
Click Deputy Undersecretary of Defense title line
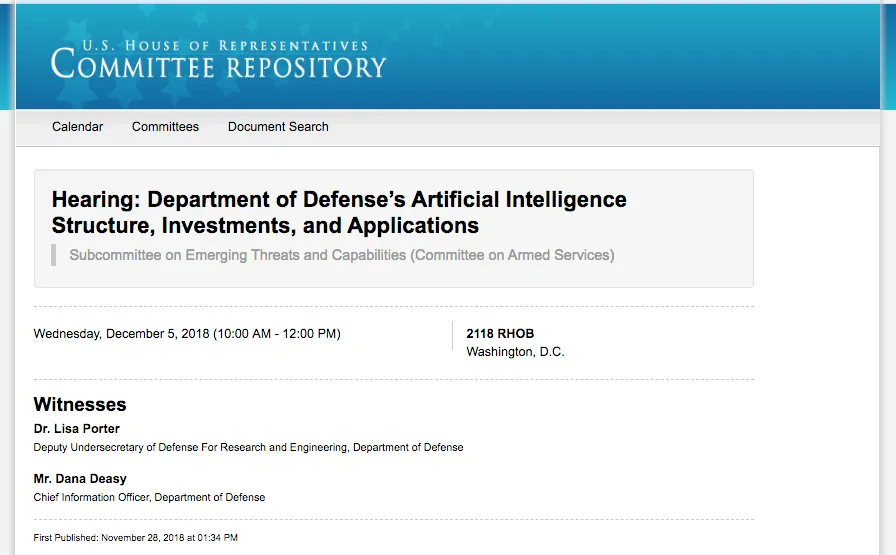click(x=249, y=448)
